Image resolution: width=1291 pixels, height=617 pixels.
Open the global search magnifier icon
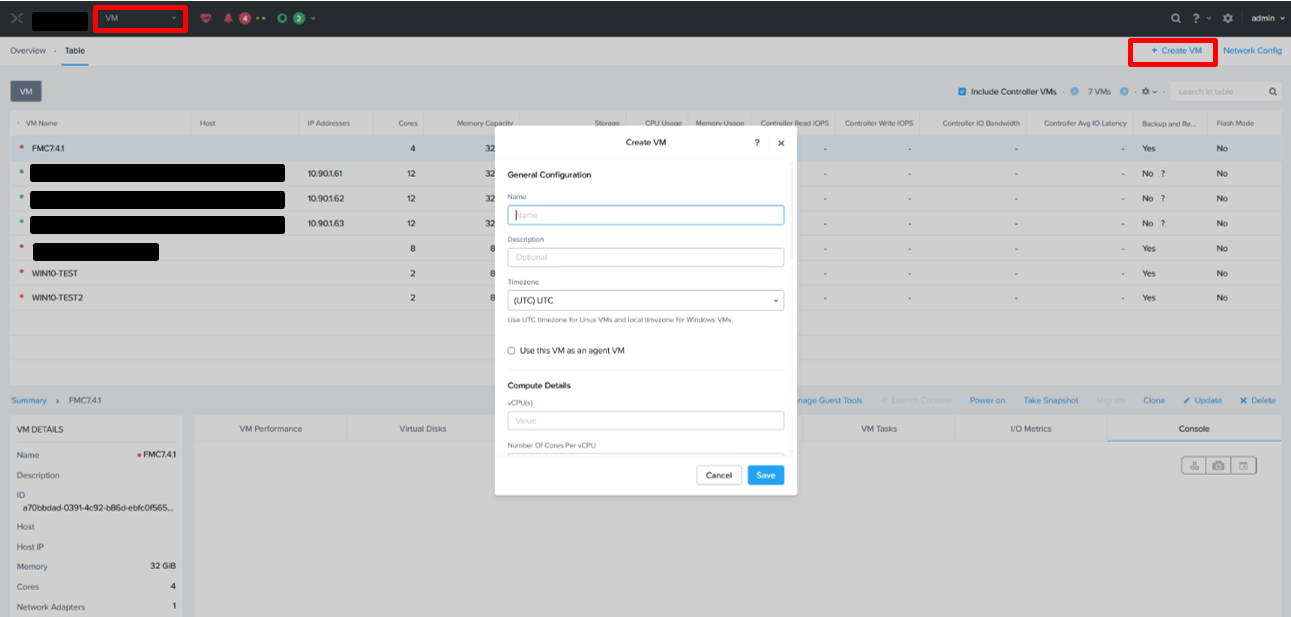point(1175,18)
